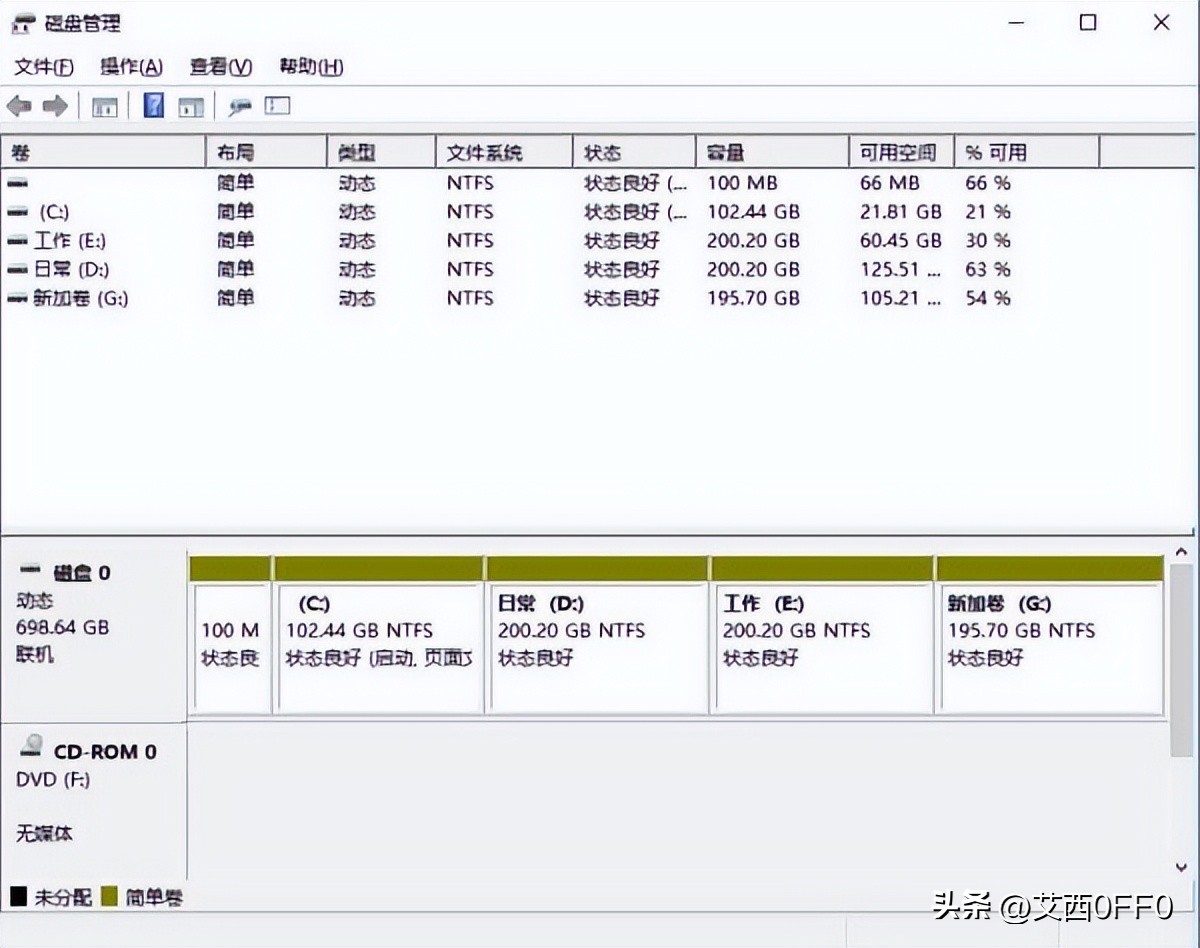This screenshot has height=948, width=1200.
Task: Click the 磁盘 0 disk icon
Action: (x=31, y=570)
